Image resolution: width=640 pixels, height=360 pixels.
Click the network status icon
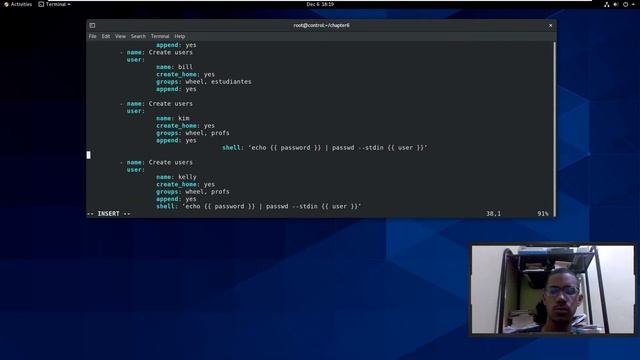click(607, 4)
